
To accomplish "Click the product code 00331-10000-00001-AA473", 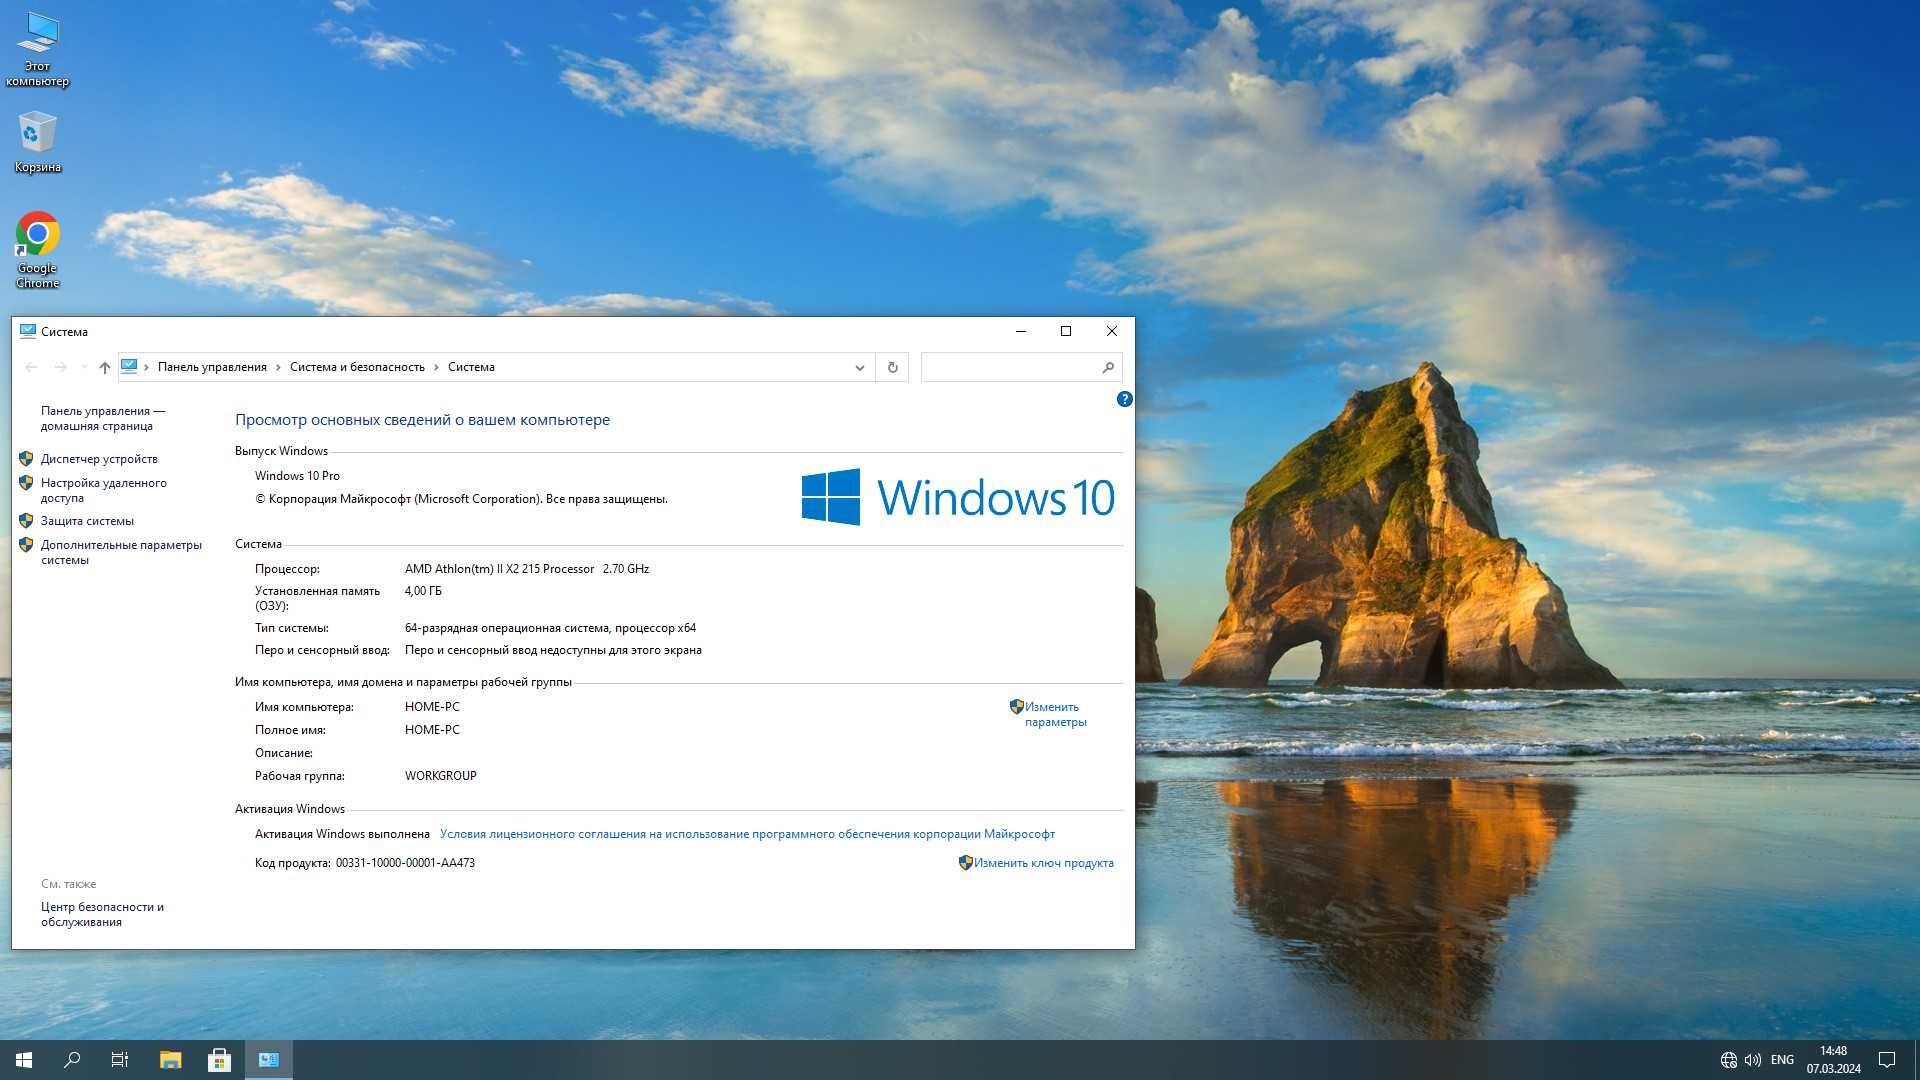I will point(405,863).
